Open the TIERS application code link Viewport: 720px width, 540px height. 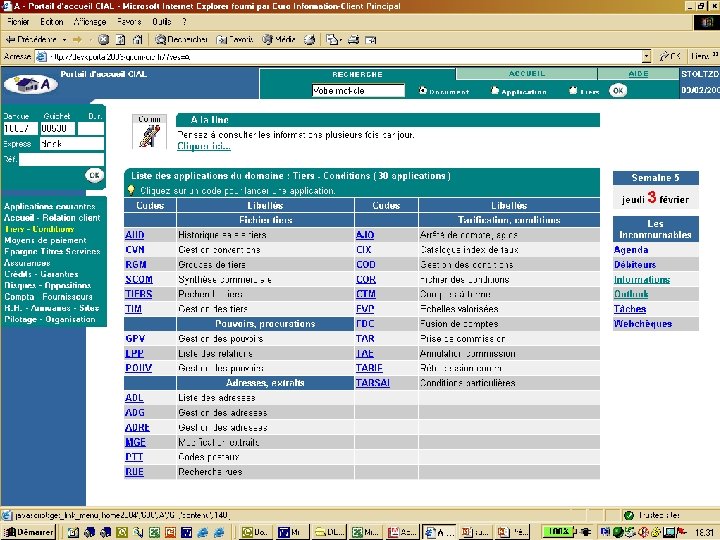point(138,294)
